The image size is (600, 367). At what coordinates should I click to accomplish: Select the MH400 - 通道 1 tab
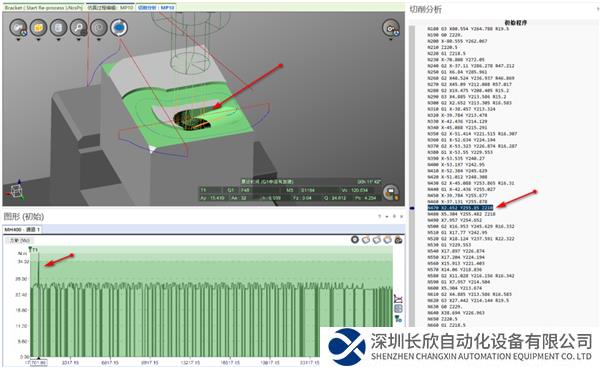pyautogui.click(x=22, y=230)
